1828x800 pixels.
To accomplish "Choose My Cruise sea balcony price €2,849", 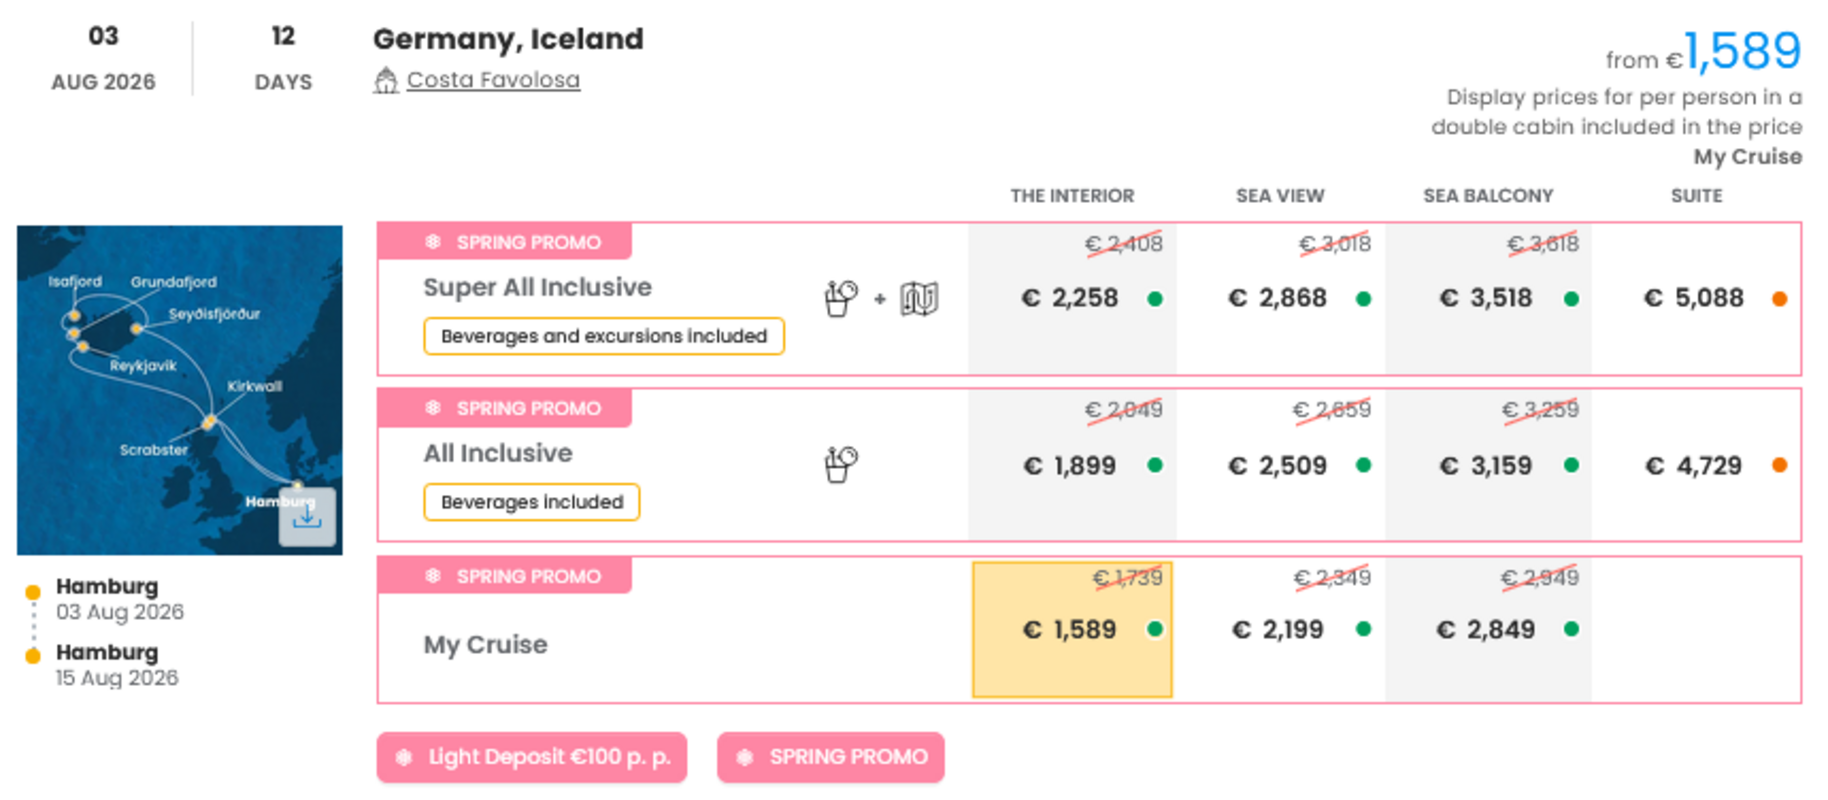I will tap(1487, 629).
